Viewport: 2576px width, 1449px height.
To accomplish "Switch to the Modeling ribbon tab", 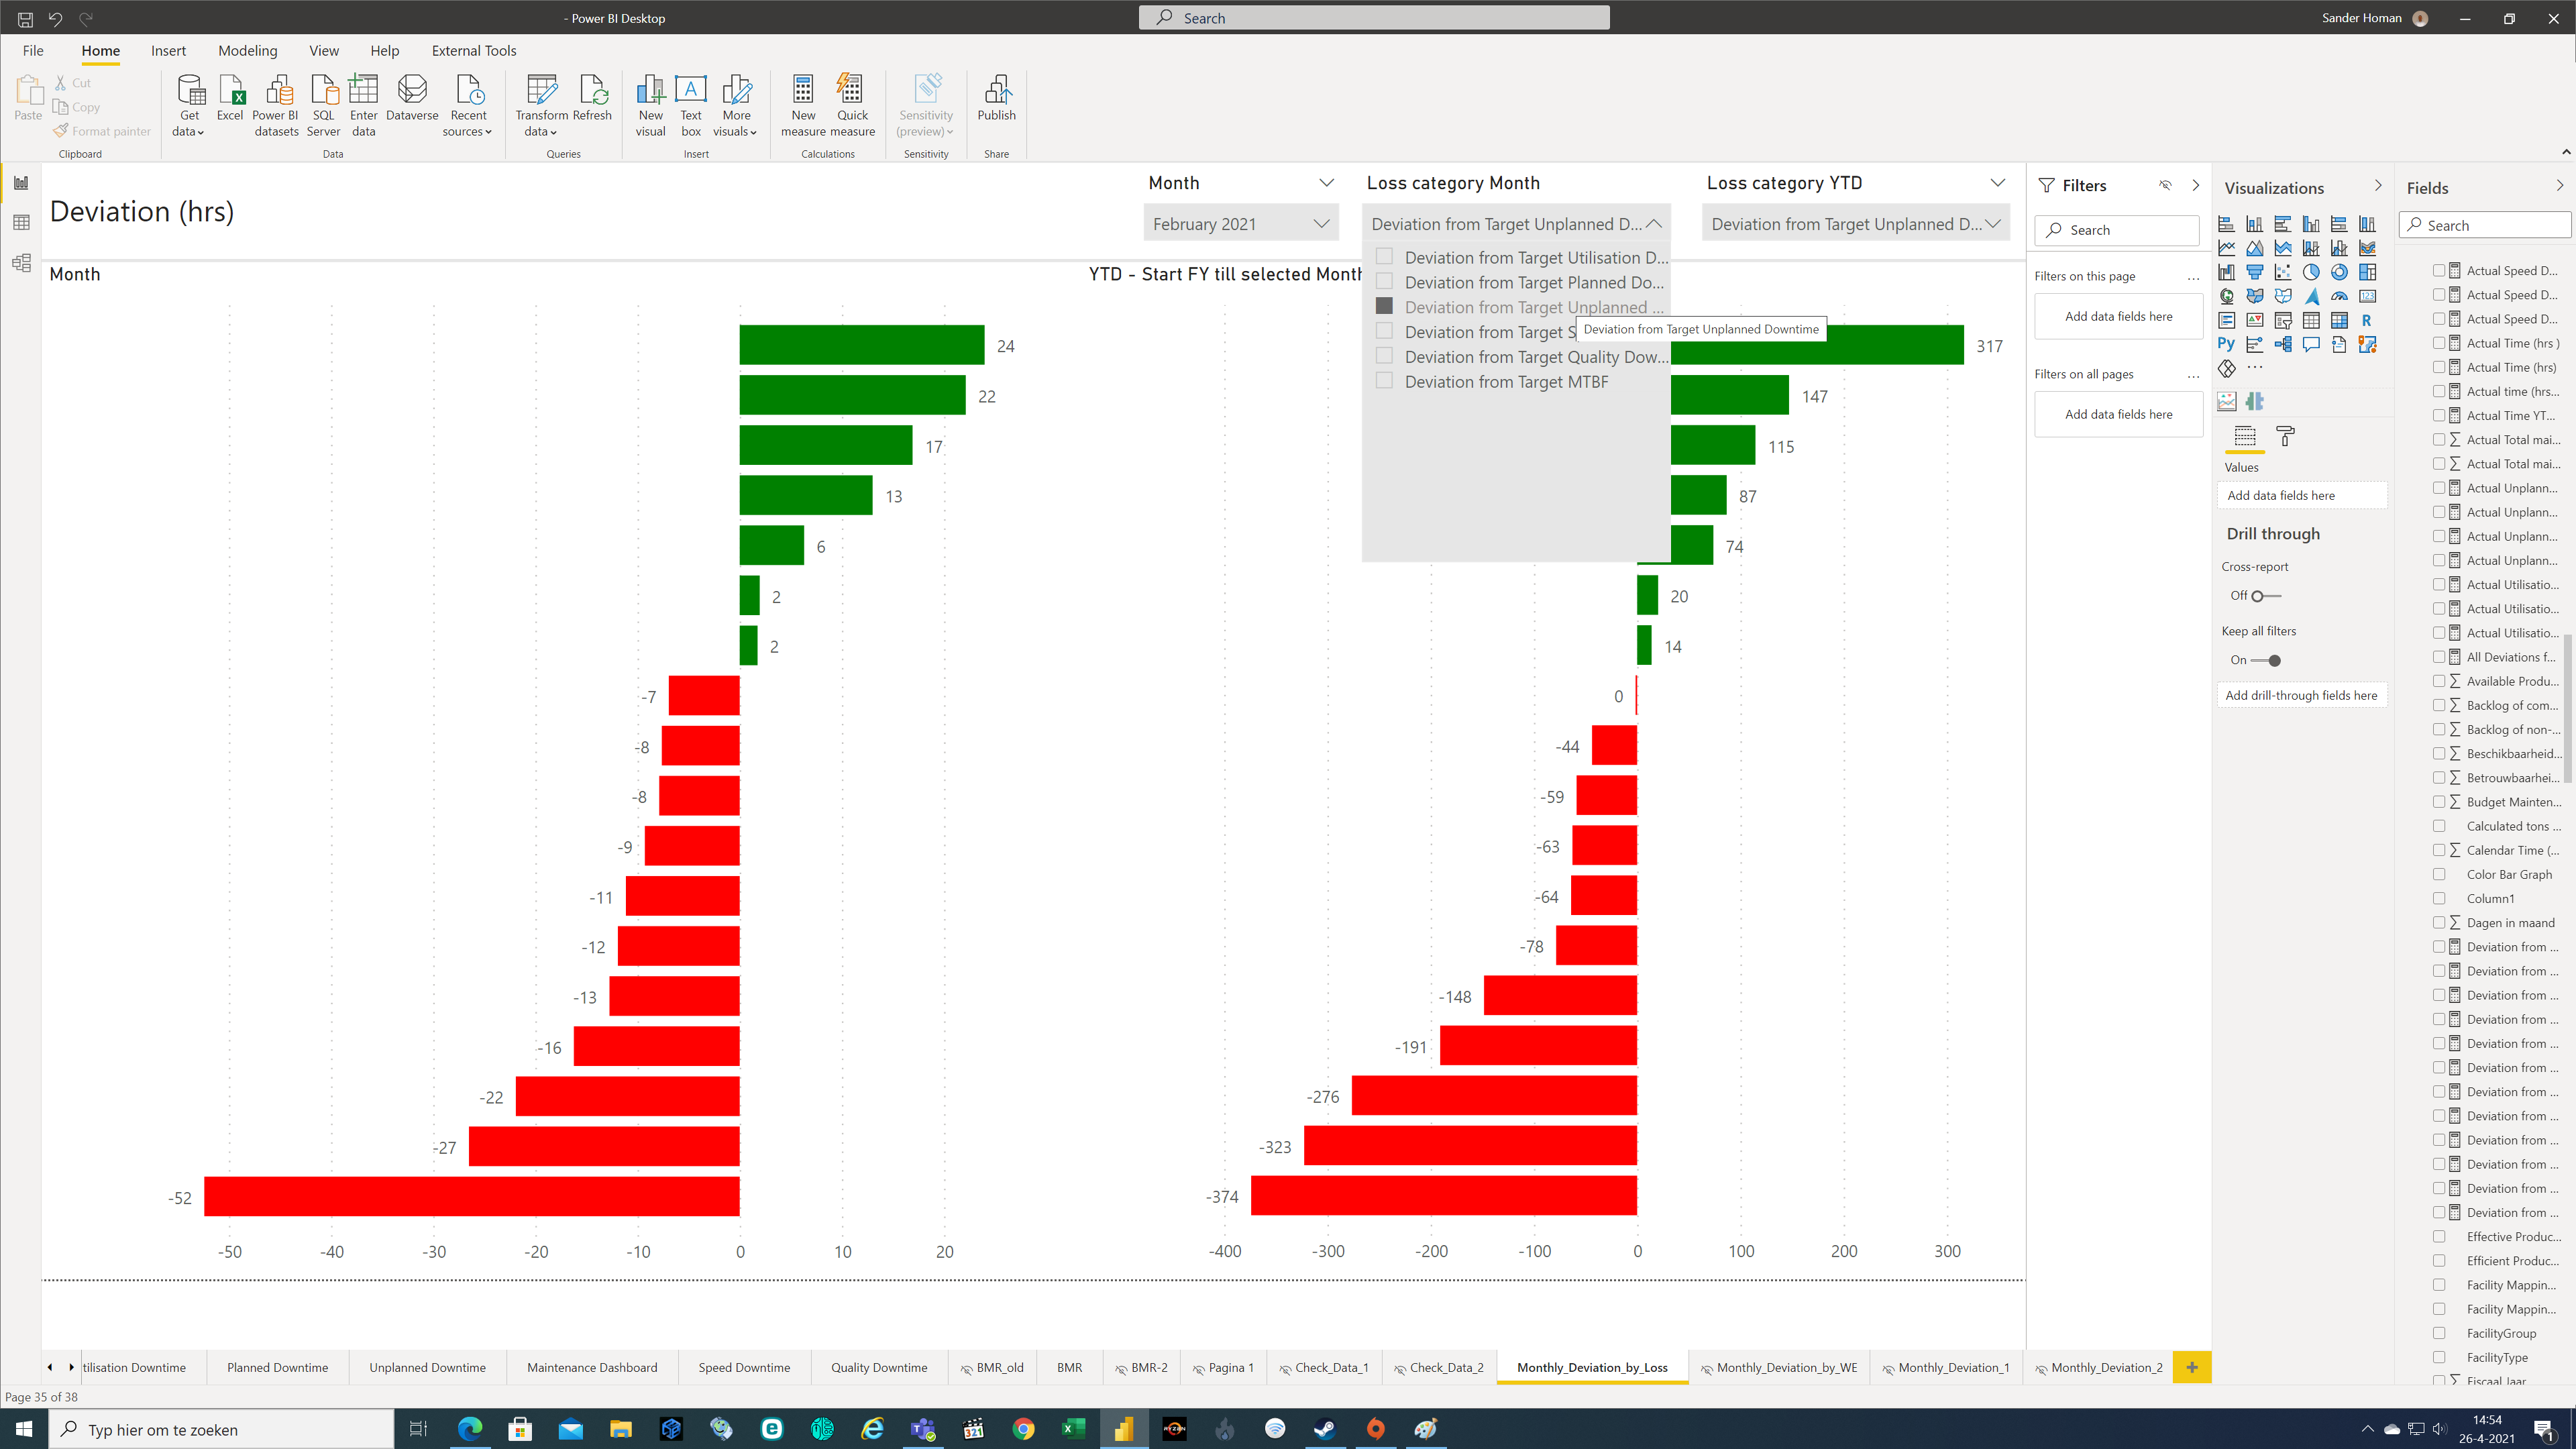I will click(247, 51).
